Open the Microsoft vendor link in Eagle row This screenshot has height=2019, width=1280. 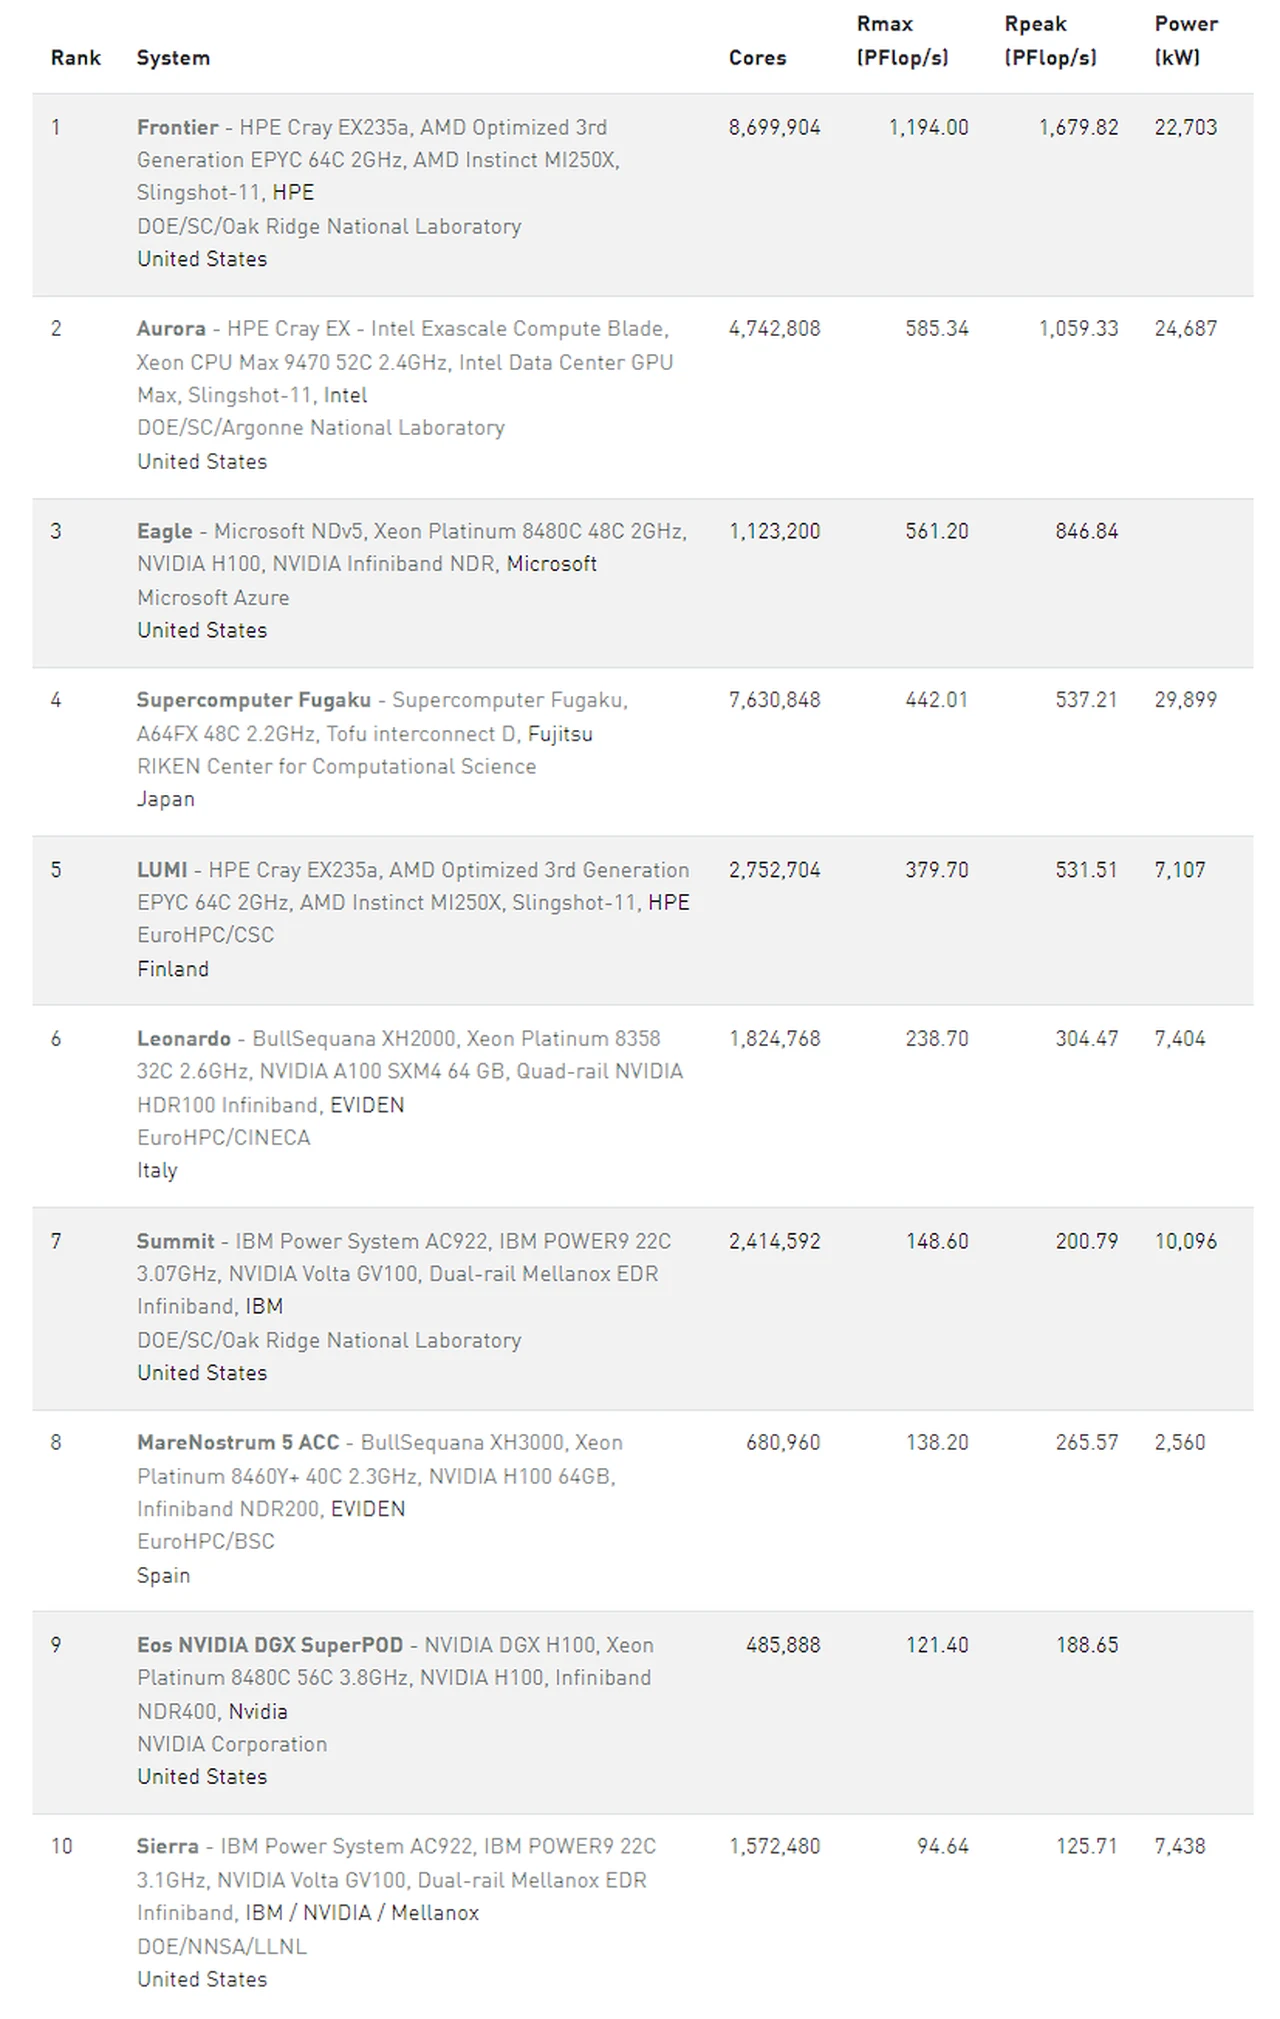tap(551, 564)
